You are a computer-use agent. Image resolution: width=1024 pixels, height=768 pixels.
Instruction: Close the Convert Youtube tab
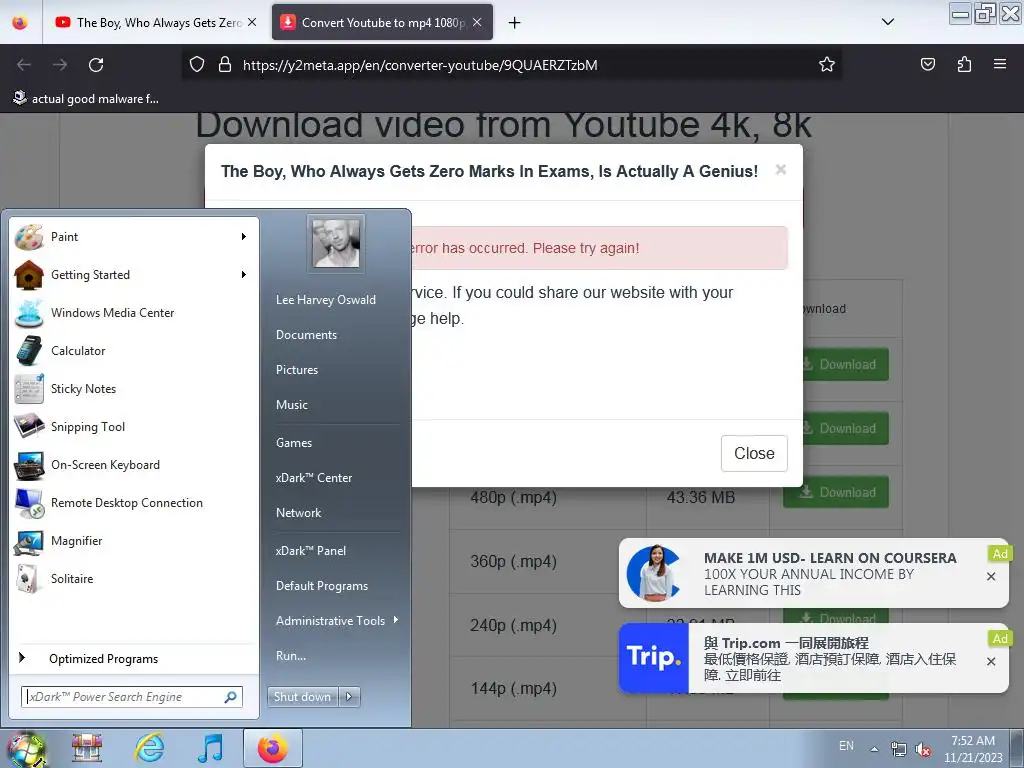(477, 22)
